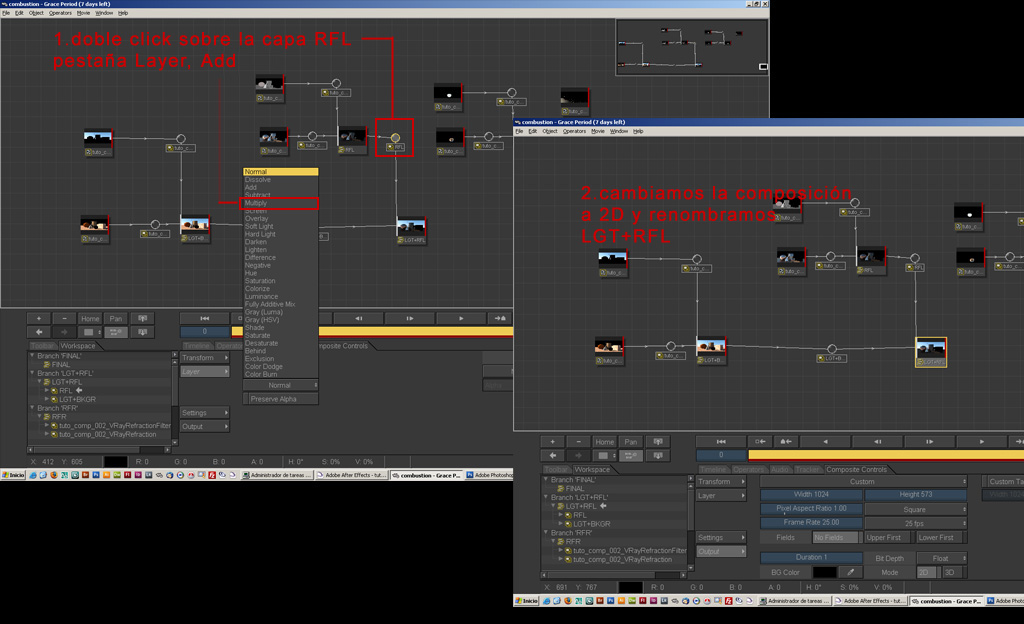Step one frame forward in front window
Screen dimensions: 1024x624
point(929,442)
